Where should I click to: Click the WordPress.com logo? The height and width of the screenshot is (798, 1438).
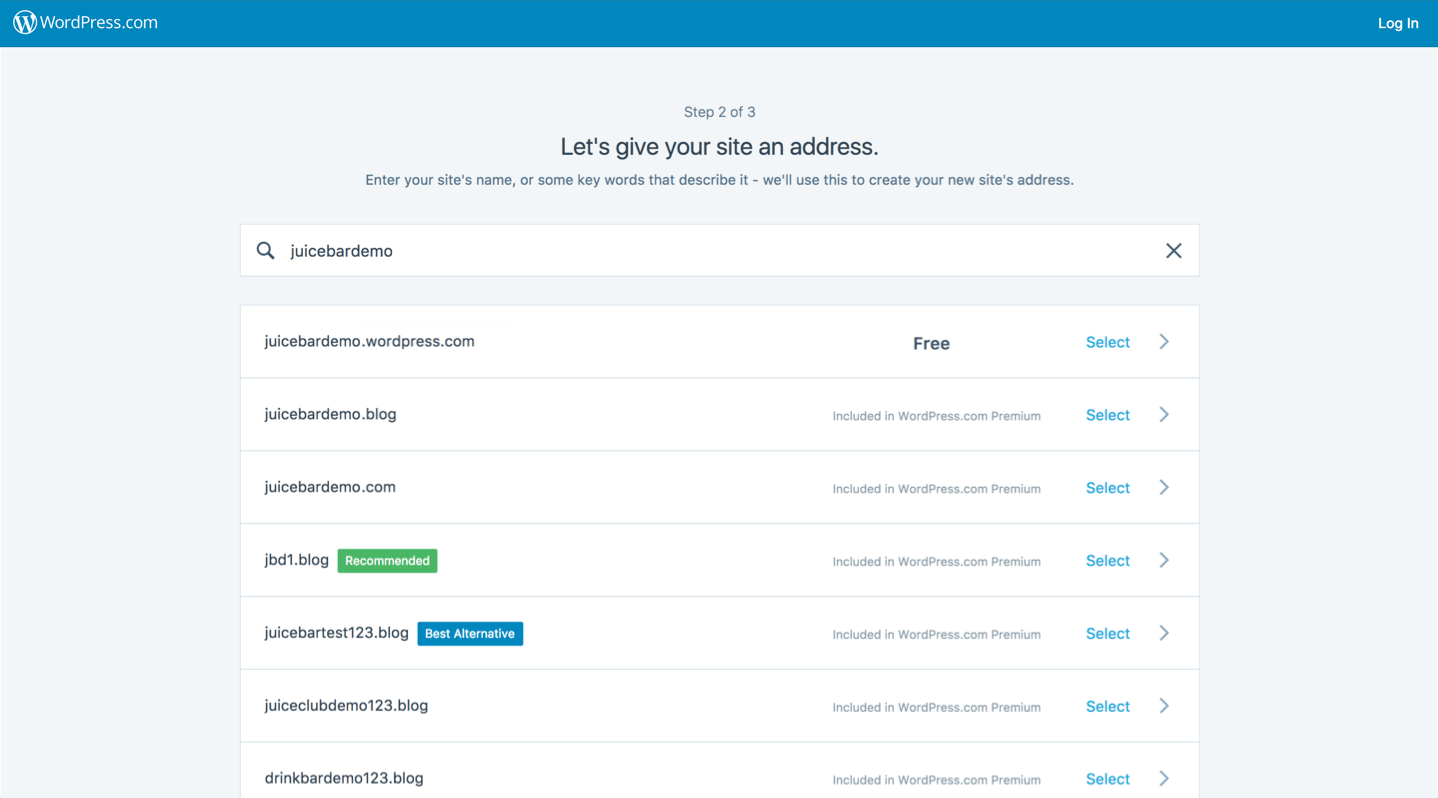pyautogui.click(x=85, y=22)
